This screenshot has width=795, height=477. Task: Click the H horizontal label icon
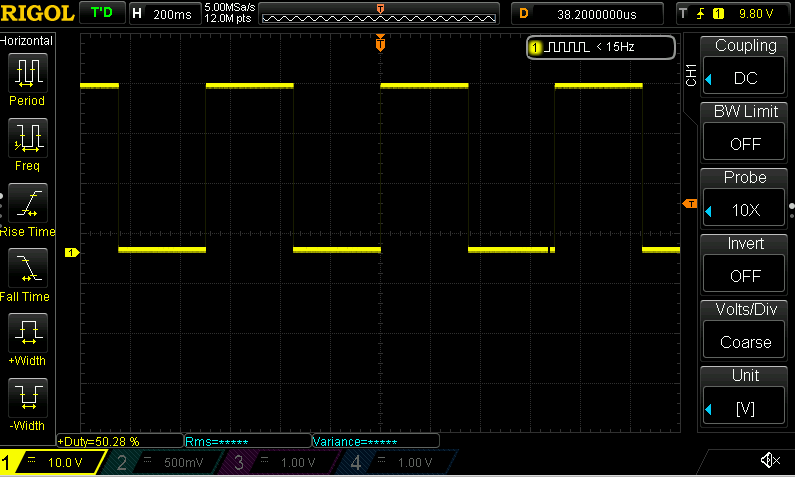pyautogui.click(x=137, y=14)
